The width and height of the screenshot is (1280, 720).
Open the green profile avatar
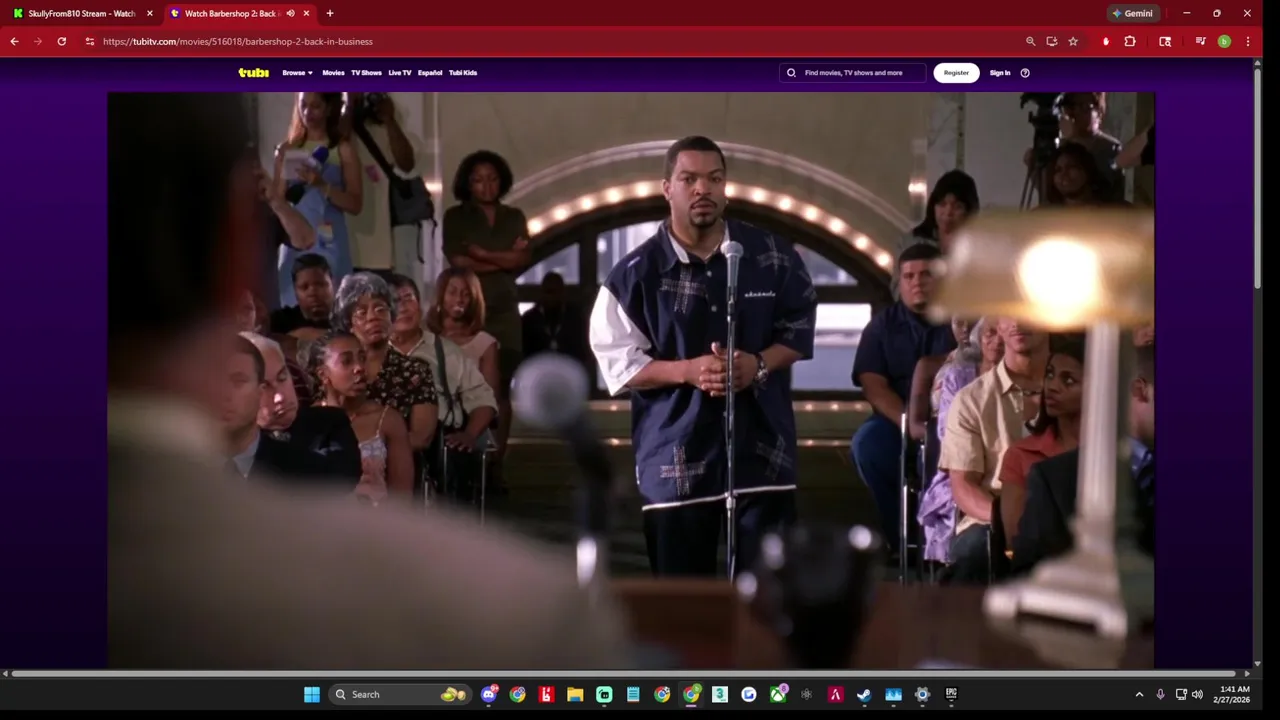point(1224,41)
